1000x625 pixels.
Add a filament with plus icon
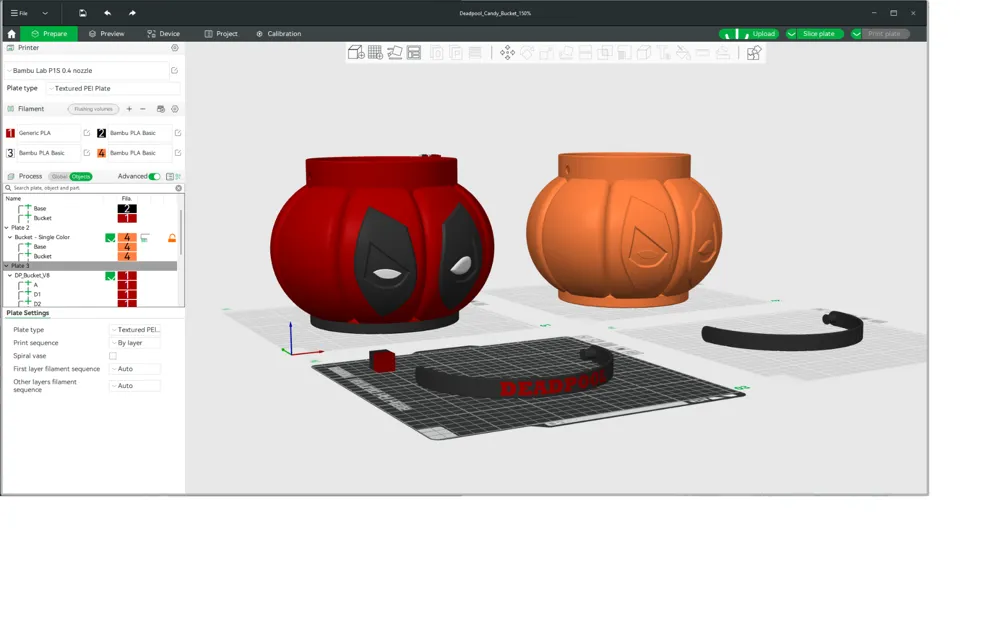pyautogui.click(x=129, y=109)
